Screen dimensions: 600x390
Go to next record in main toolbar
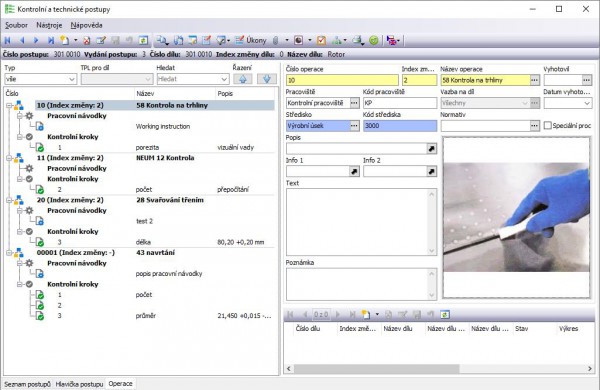click(x=36, y=40)
